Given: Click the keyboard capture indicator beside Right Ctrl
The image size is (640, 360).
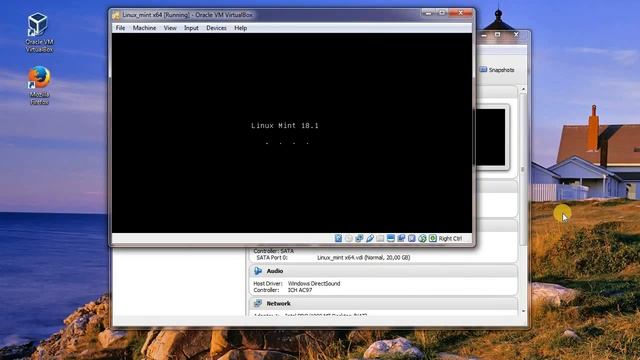Looking at the screenshot, I should (x=433, y=238).
